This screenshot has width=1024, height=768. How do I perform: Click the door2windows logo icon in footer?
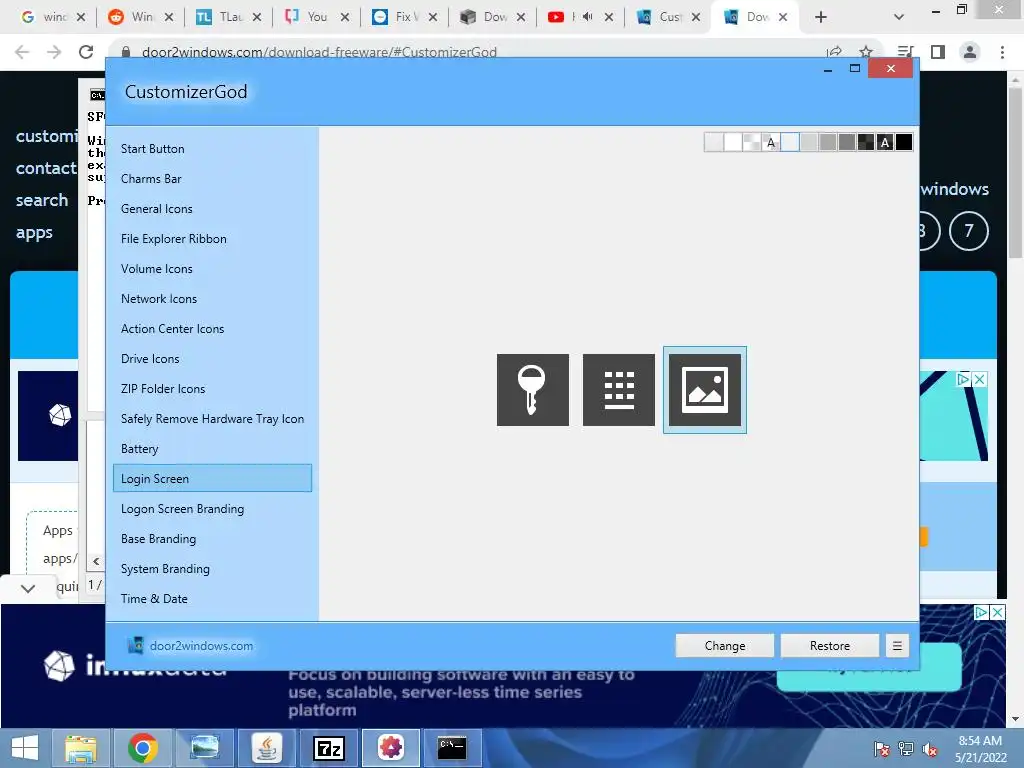[135, 645]
